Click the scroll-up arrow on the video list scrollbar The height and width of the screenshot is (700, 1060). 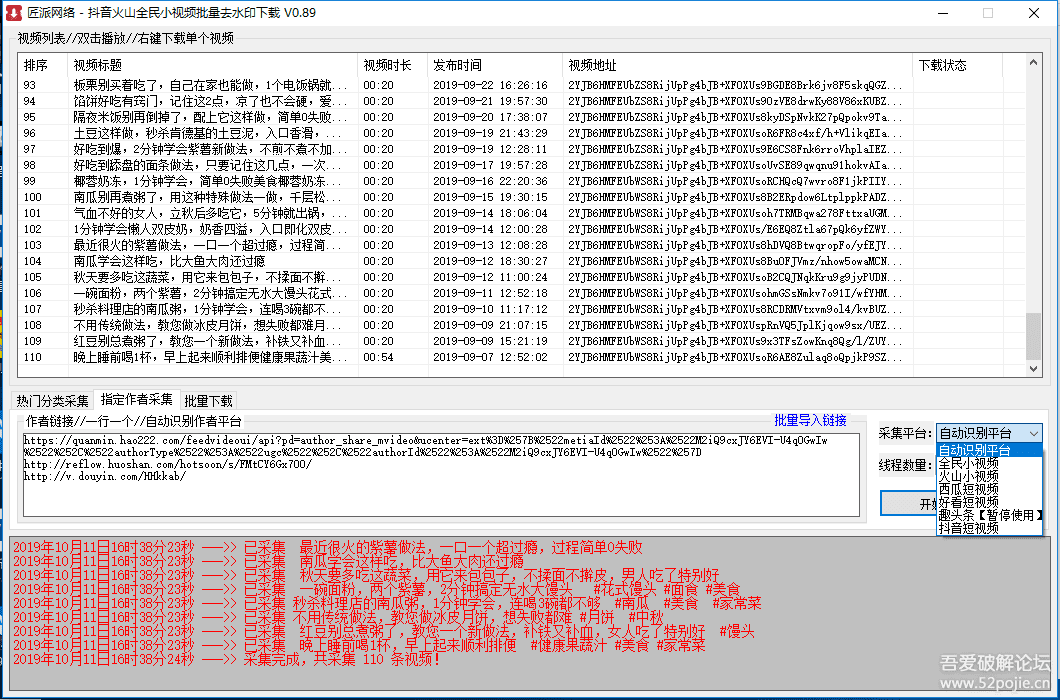click(1033, 62)
